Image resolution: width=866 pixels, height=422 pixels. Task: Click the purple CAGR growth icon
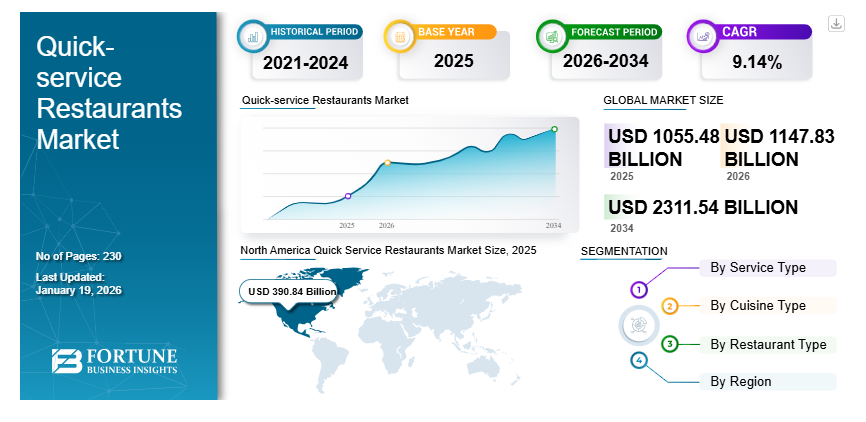pos(703,37)
